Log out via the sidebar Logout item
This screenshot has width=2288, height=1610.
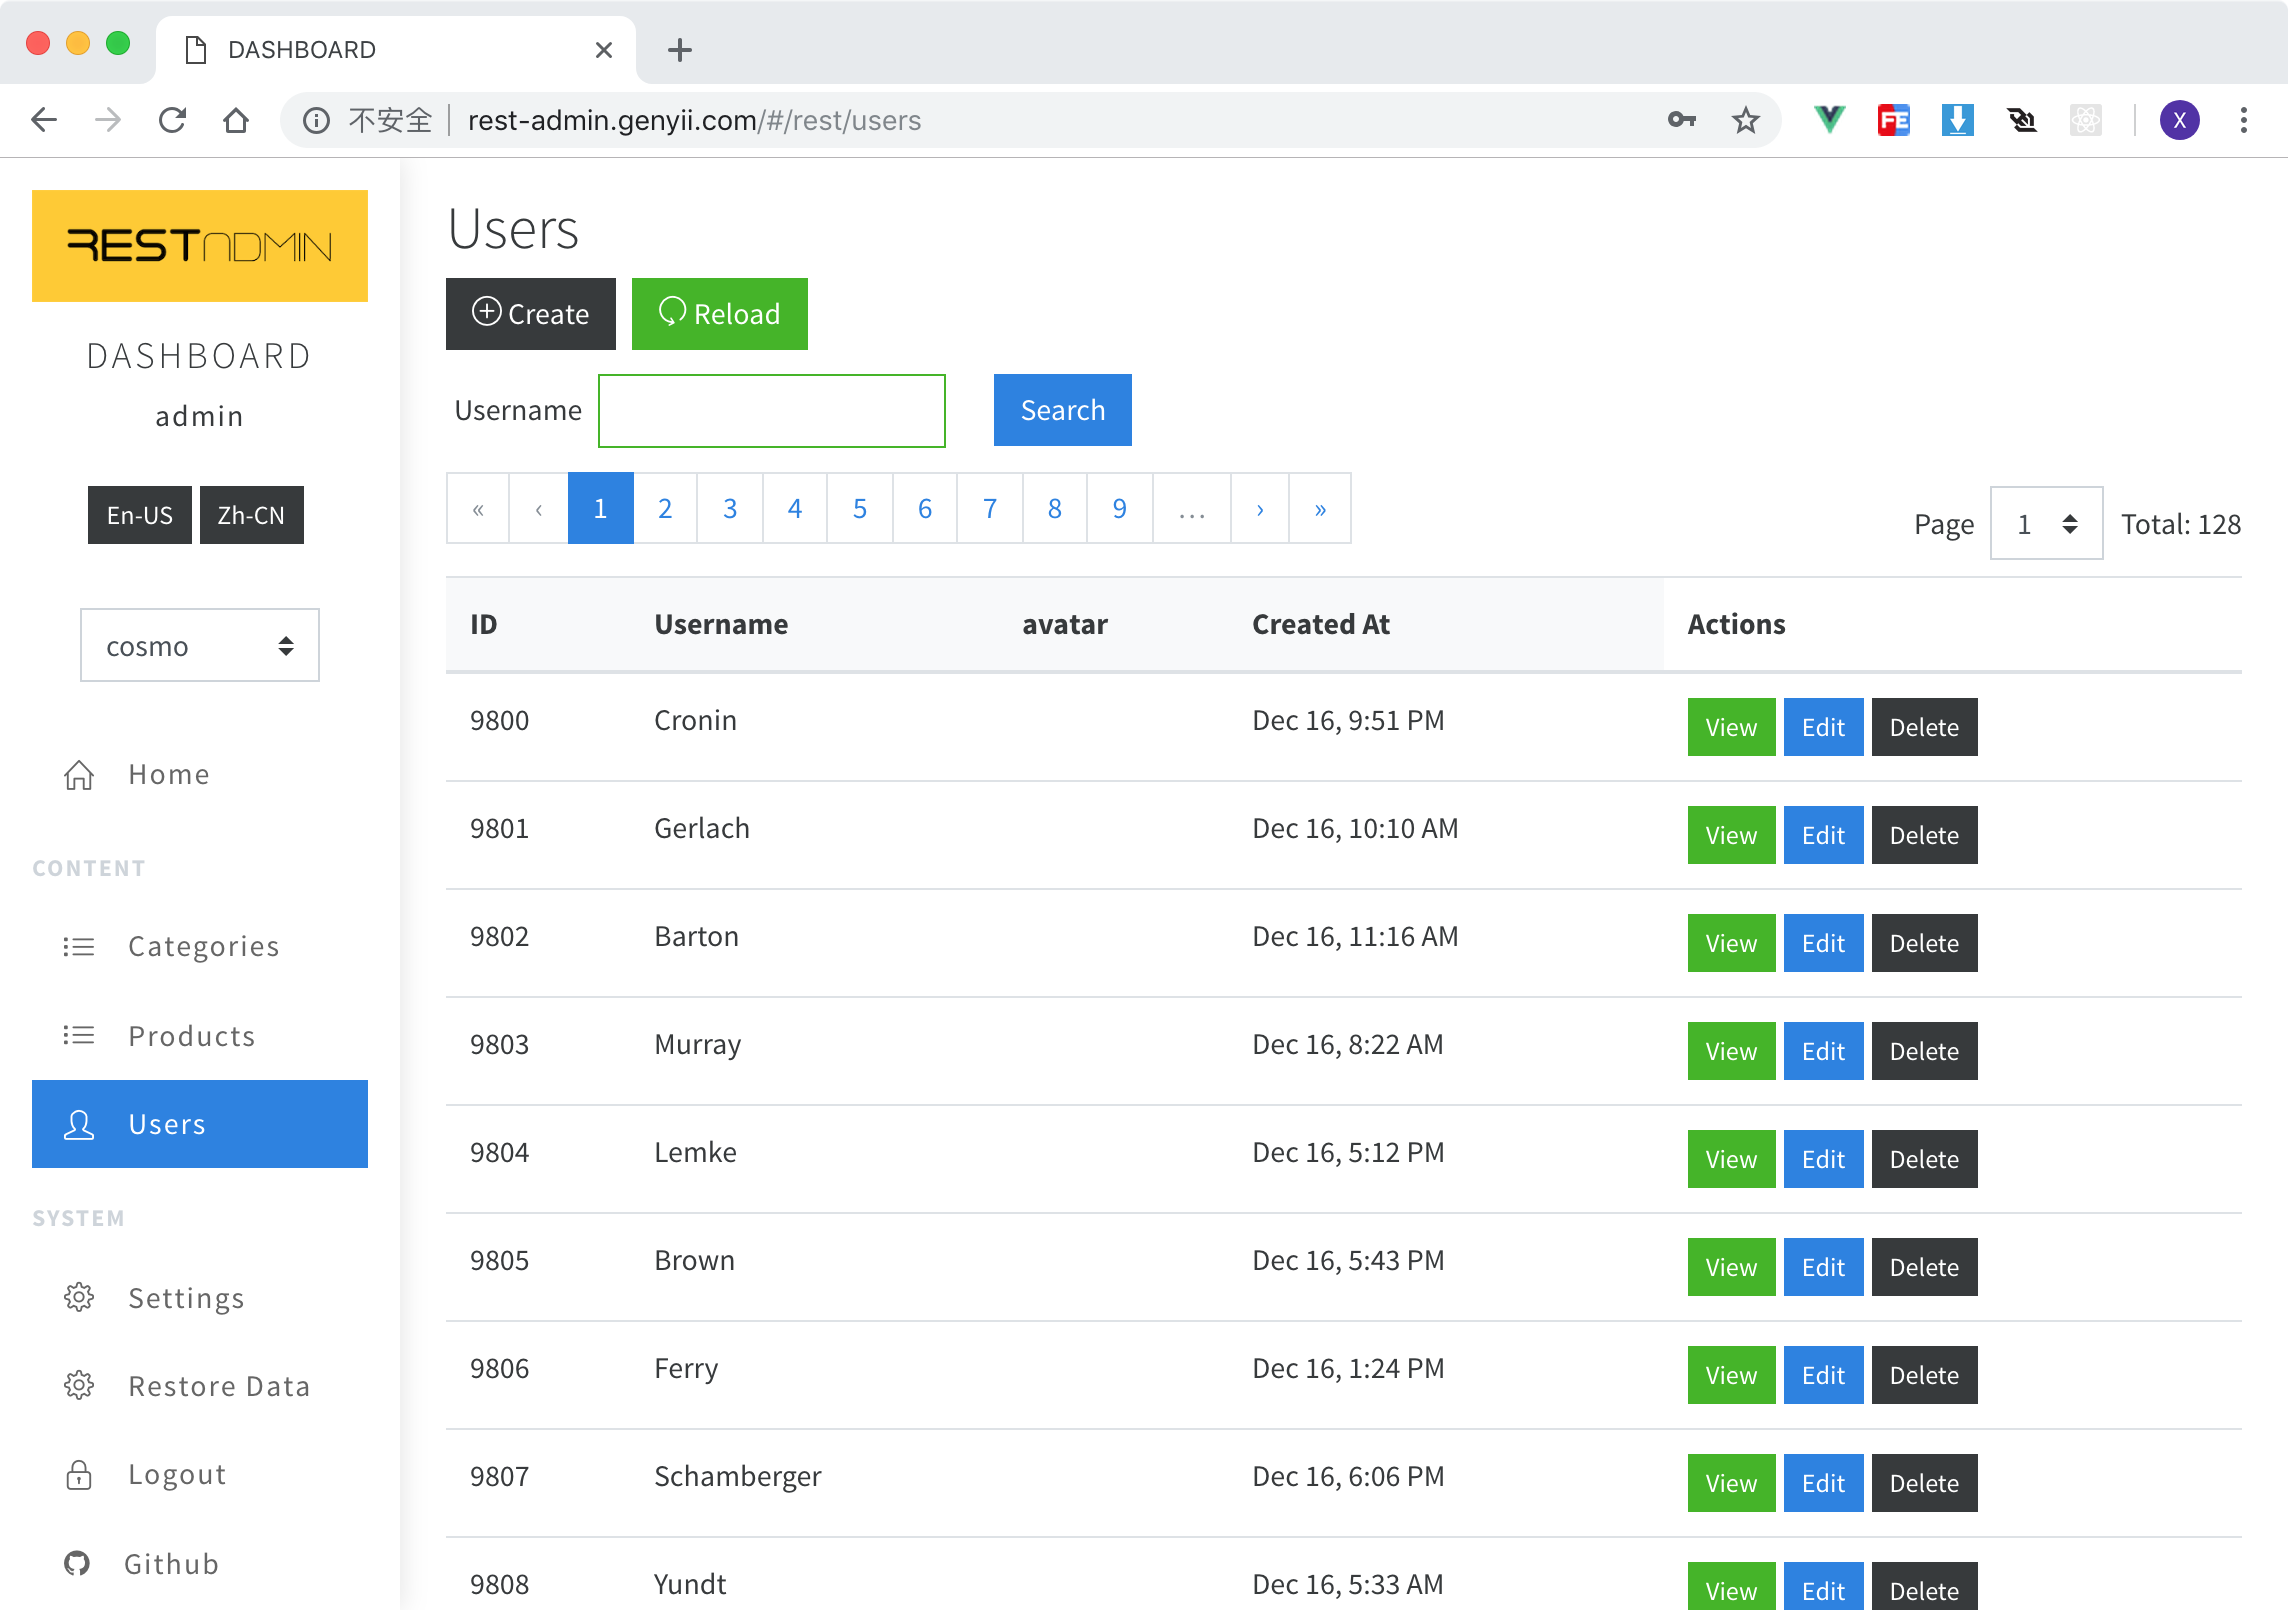[x=200, y=1474]
